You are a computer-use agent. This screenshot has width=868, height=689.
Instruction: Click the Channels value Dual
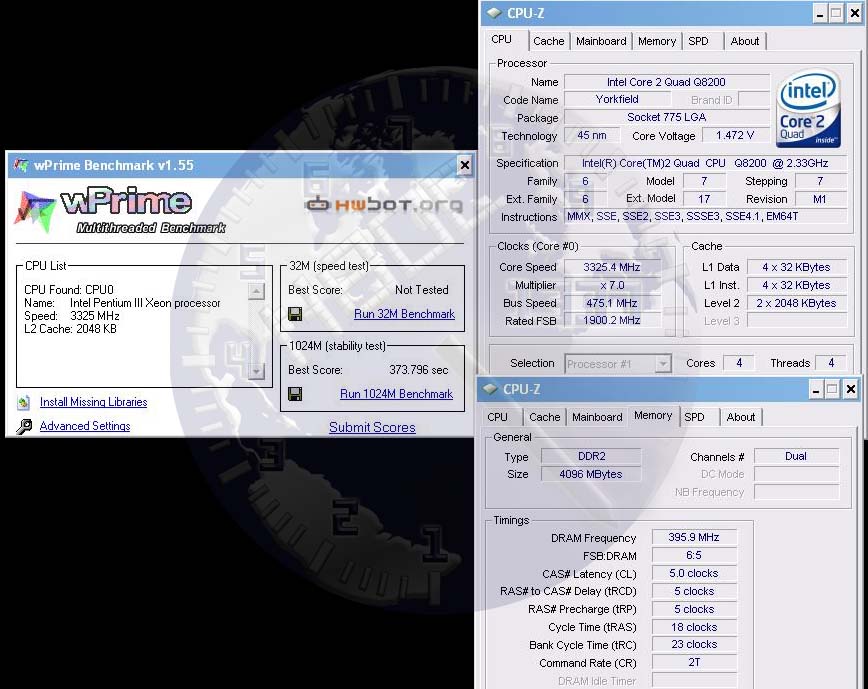pyautogui.click(x=796, y=457)
